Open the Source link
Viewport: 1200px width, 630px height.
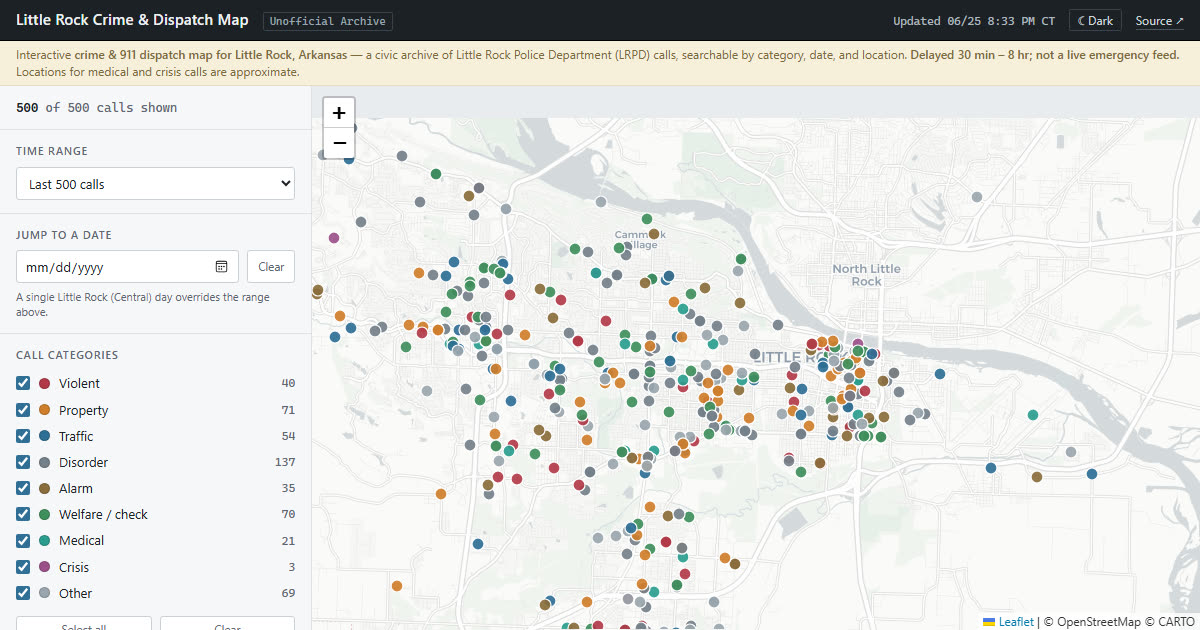click(1159, 21)
